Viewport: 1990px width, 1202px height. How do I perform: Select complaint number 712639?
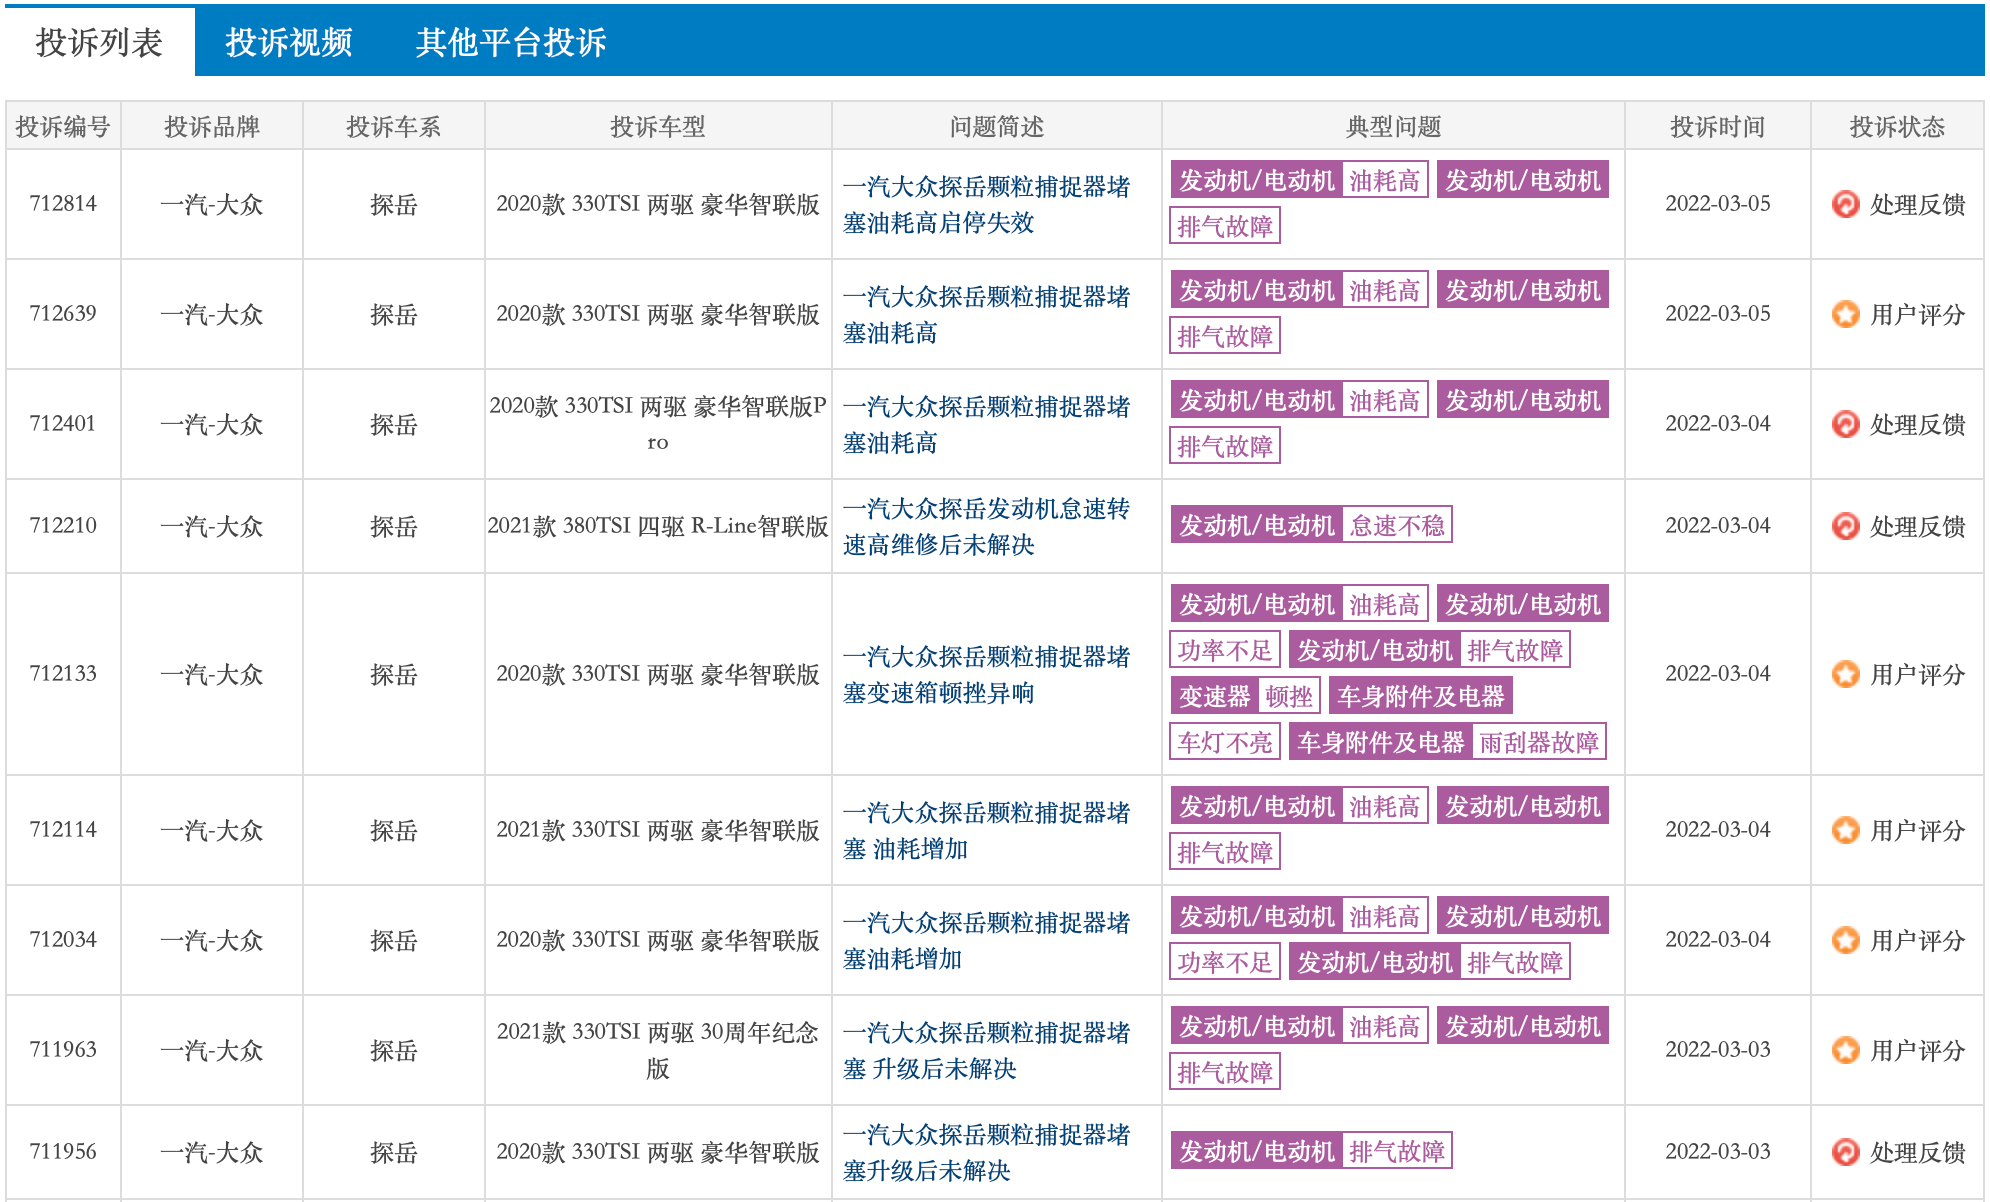63,314
